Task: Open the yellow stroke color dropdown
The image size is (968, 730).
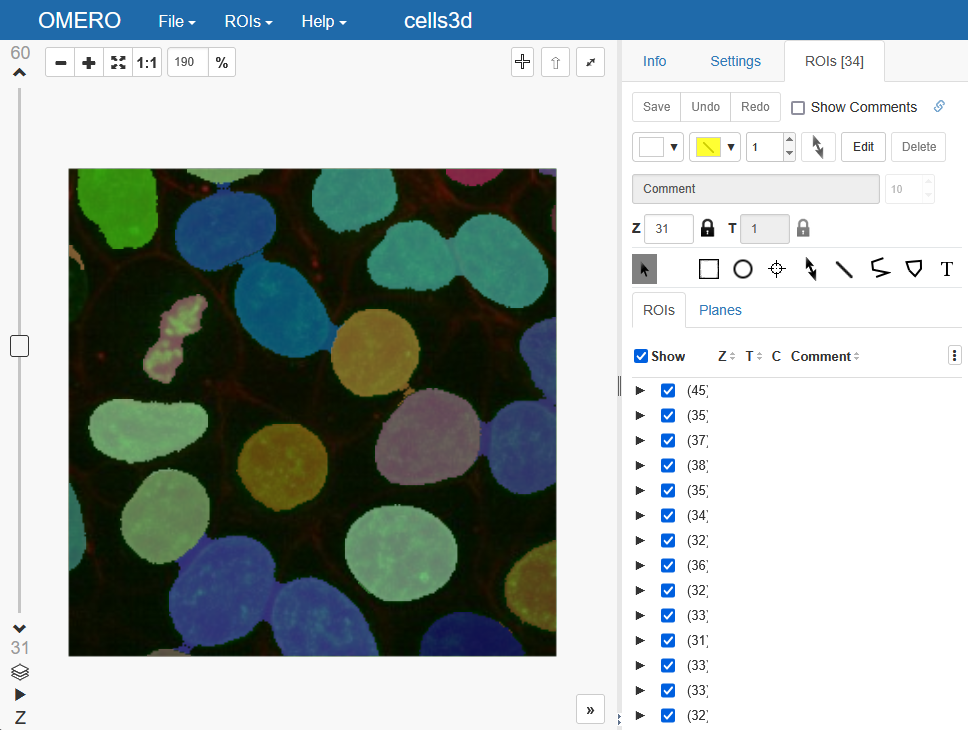Action: click(x=715, y=147)
